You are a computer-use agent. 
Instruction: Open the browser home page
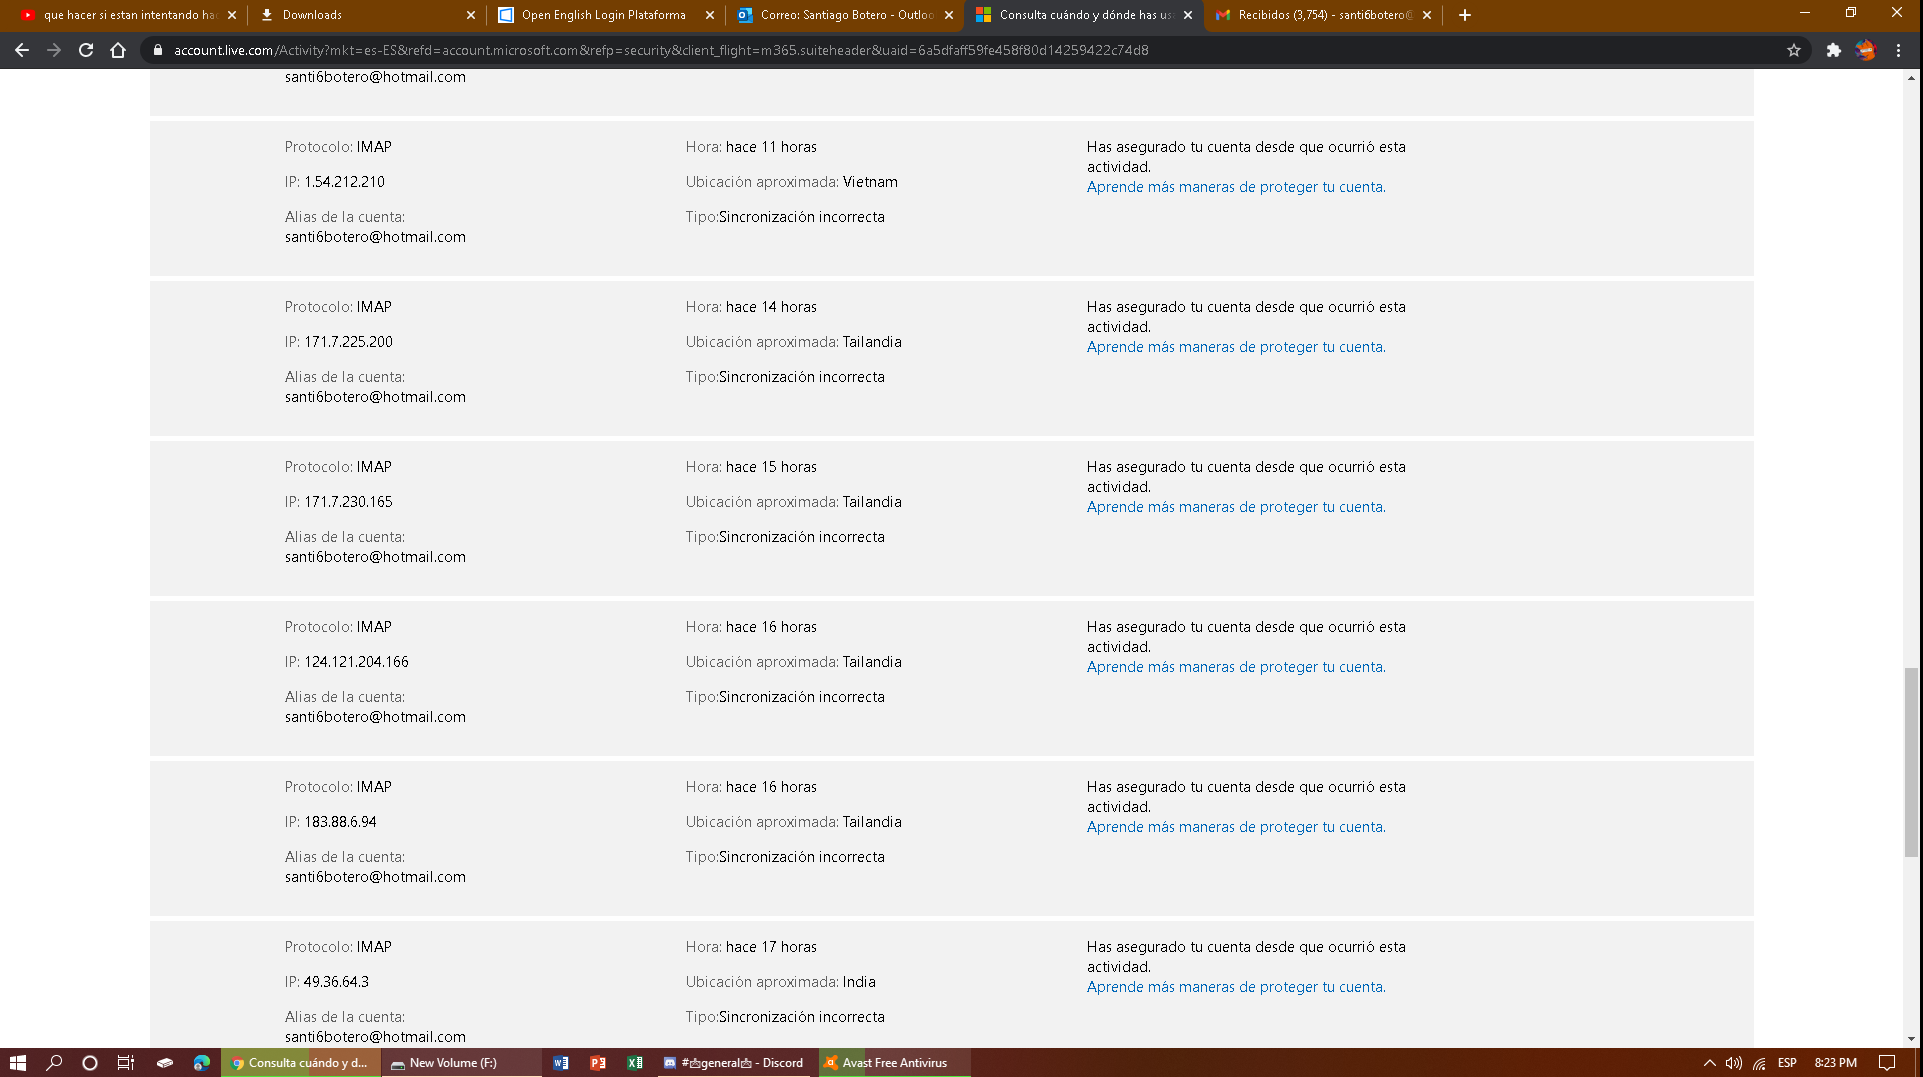click(x=118, y=50)
